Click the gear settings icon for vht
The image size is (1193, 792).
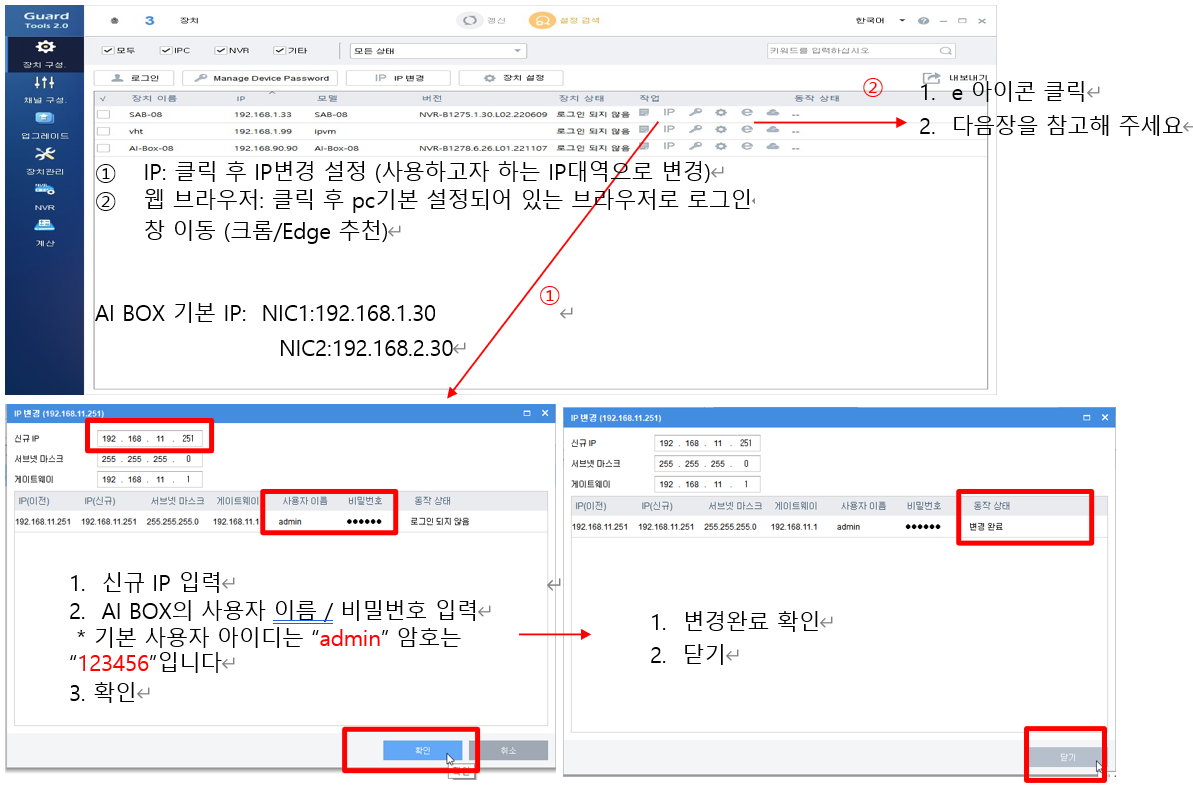pos(720,130)
